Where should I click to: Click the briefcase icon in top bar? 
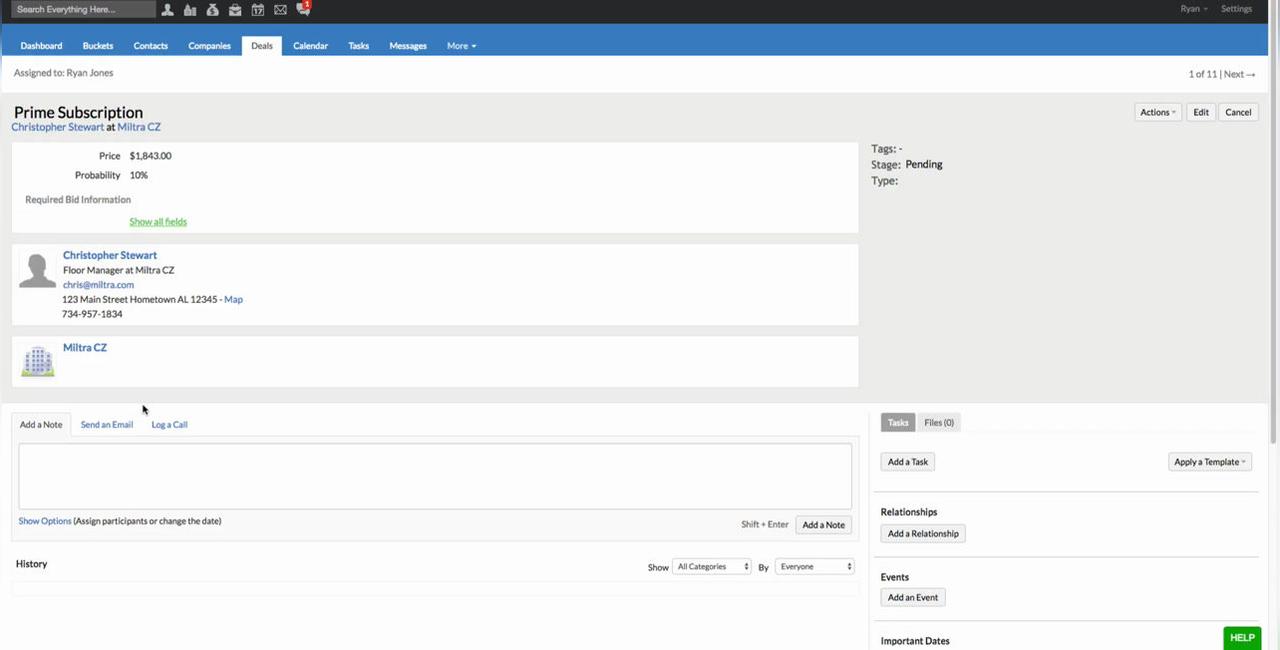235,10
